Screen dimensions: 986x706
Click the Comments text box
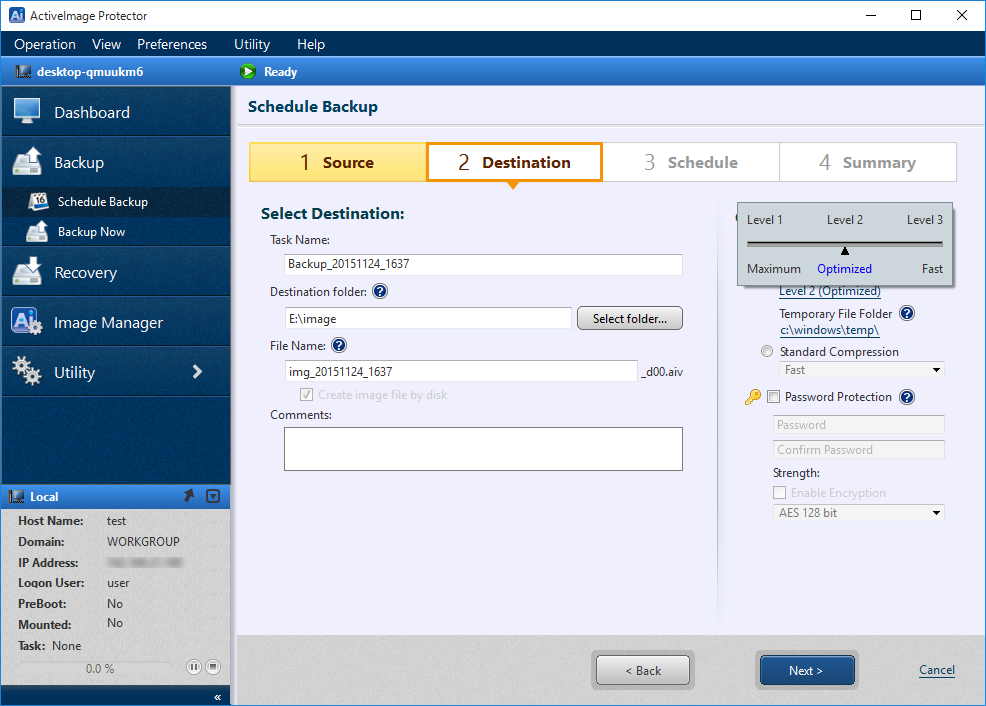[x=483, y=449]
